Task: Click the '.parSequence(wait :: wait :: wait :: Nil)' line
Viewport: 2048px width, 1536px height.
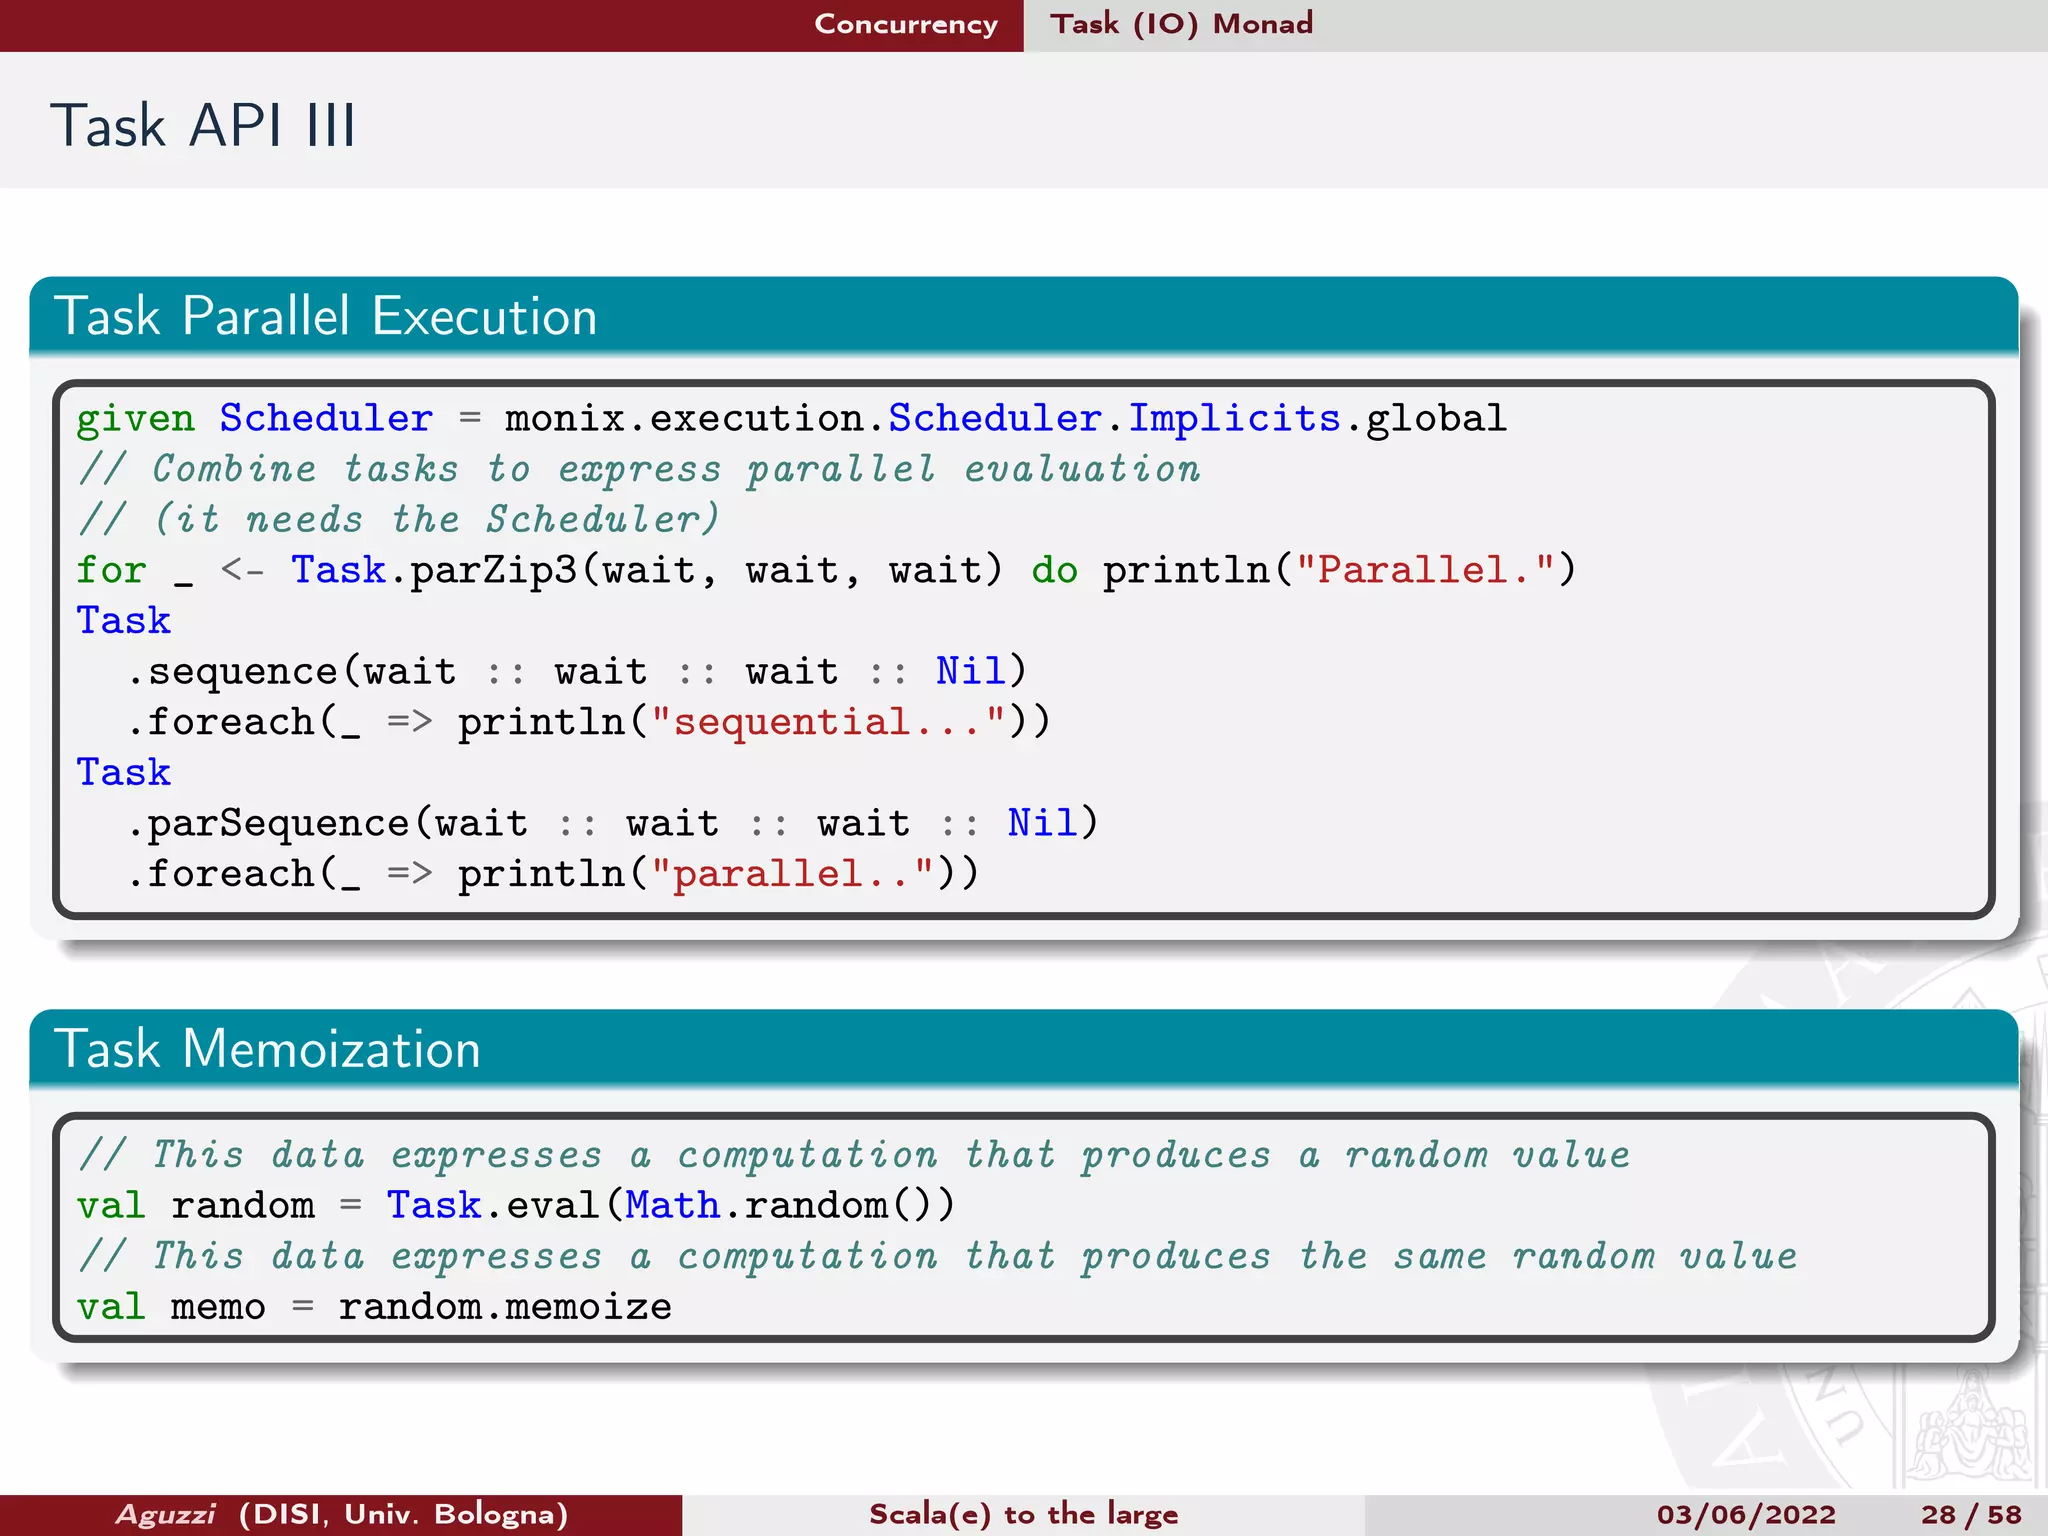Action: [613, 823]
